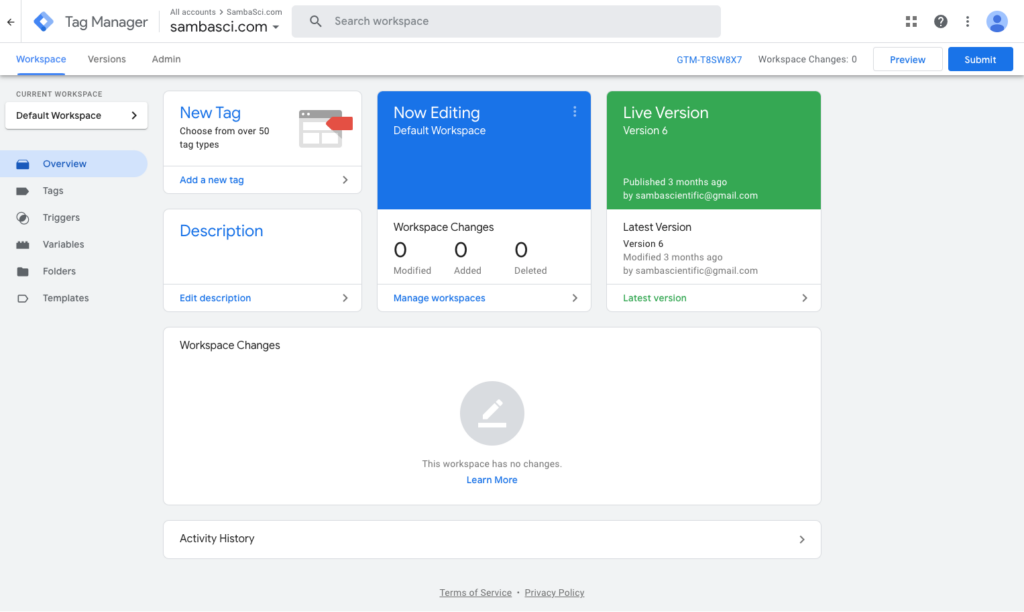Viewport: 1024px width, 612px height.
Task: Click the Submit button
Action: coord(980,59)
